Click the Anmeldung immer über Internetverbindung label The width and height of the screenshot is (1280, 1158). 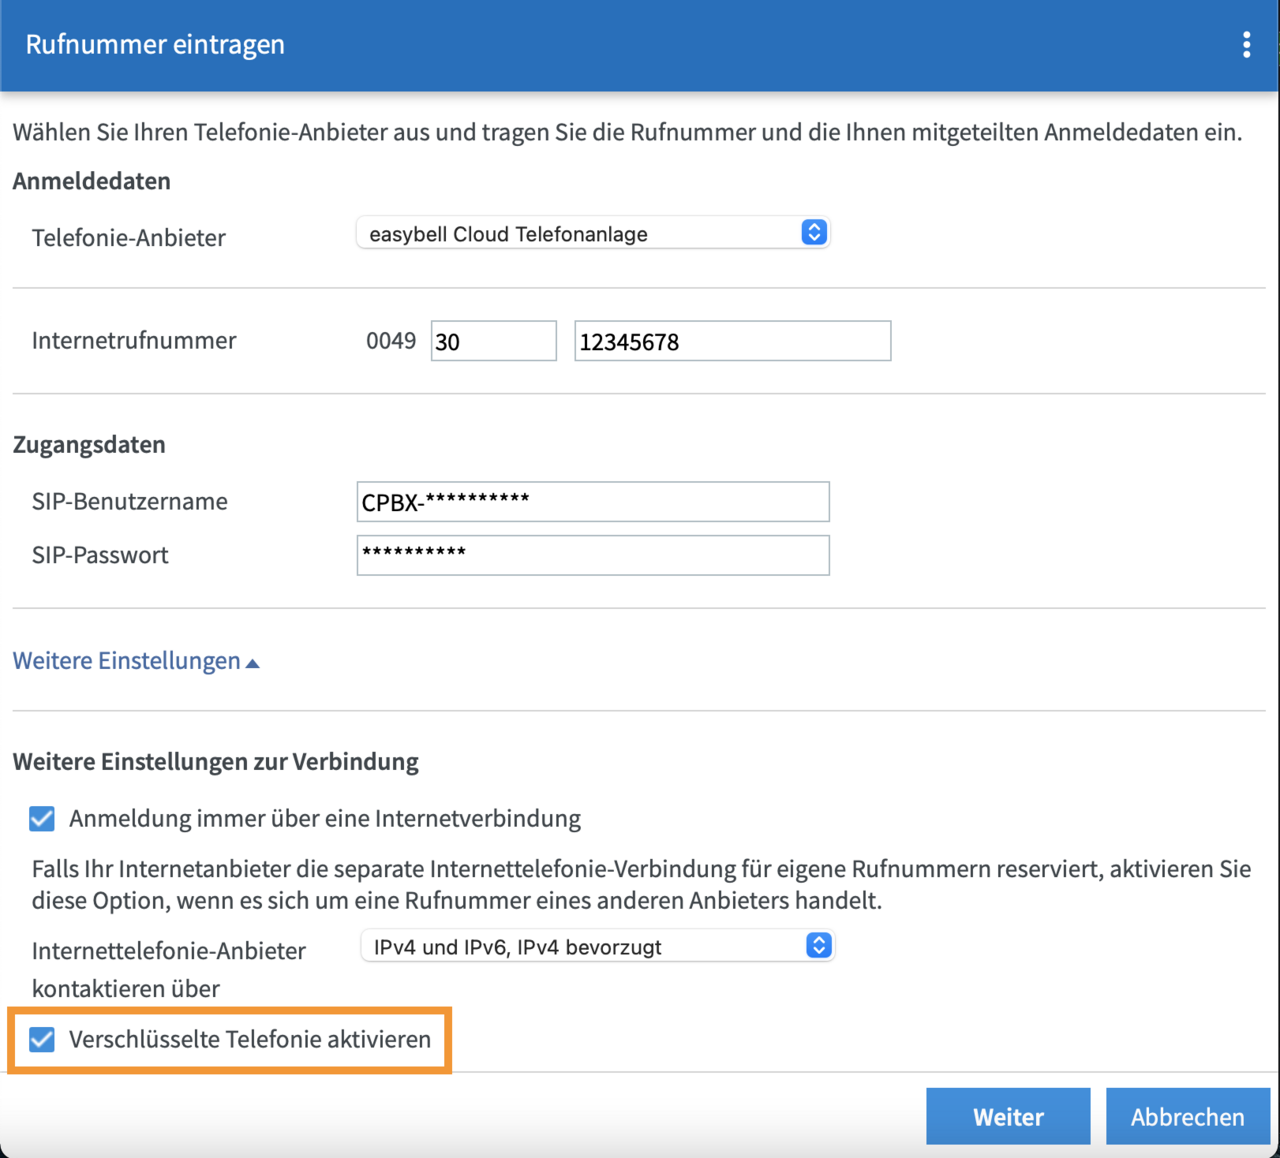(x=324, y=819)
